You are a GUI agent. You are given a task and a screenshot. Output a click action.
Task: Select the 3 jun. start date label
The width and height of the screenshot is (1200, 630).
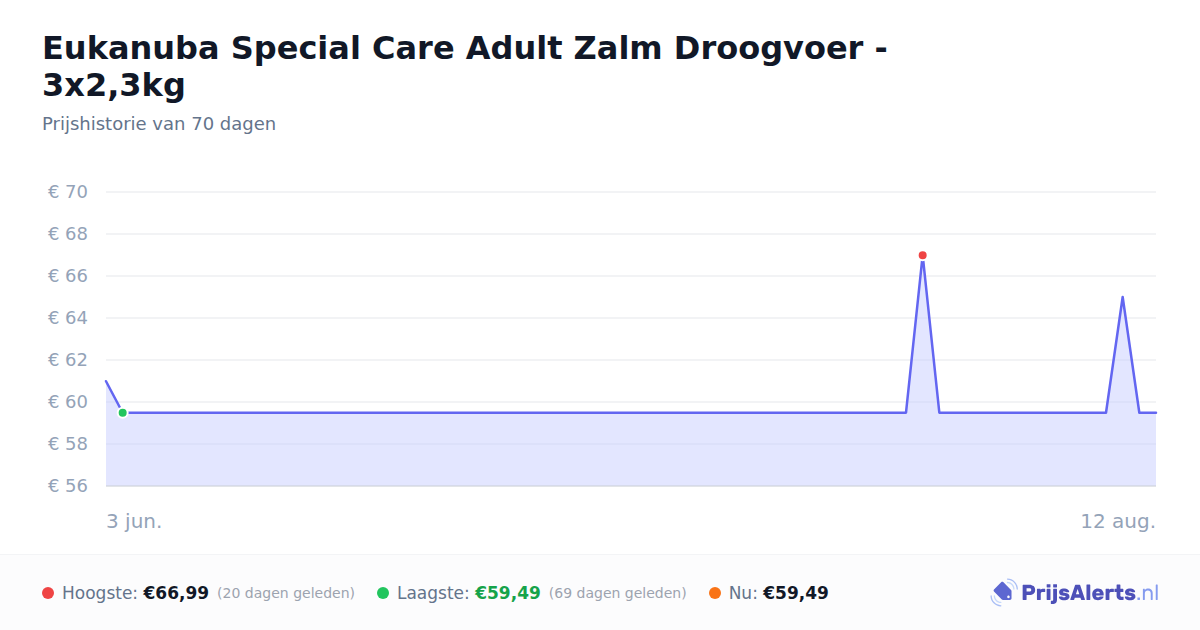[x=134, y=521]
